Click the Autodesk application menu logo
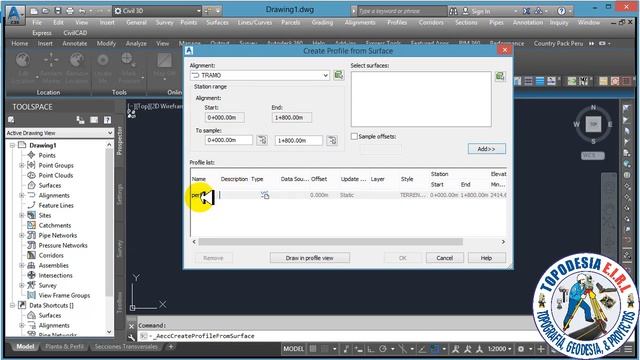Screen dimensions: 640x360 point(15,15)
